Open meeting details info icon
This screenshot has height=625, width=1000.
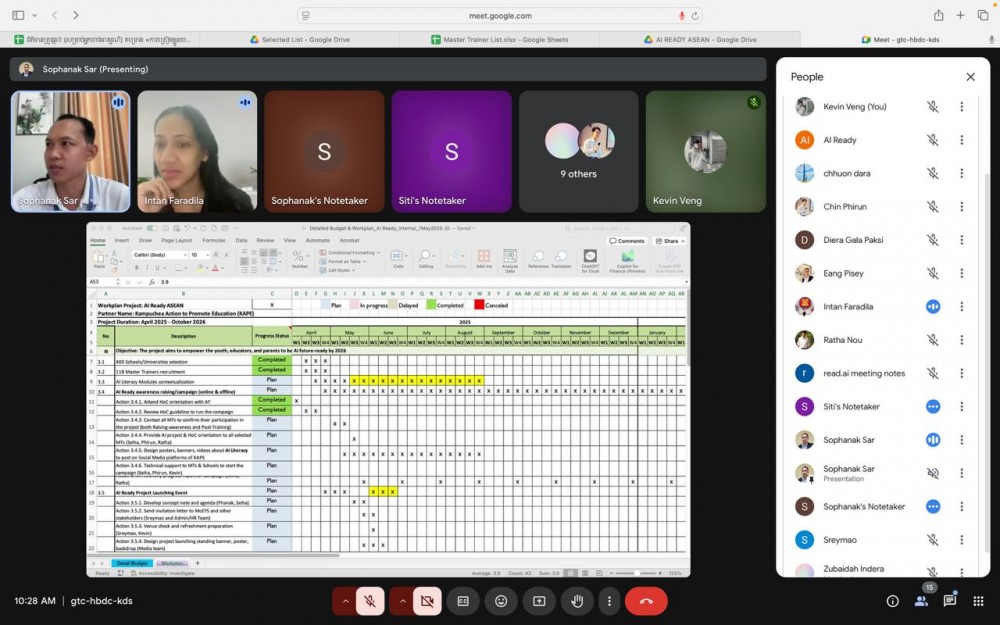tap(892, 601)
